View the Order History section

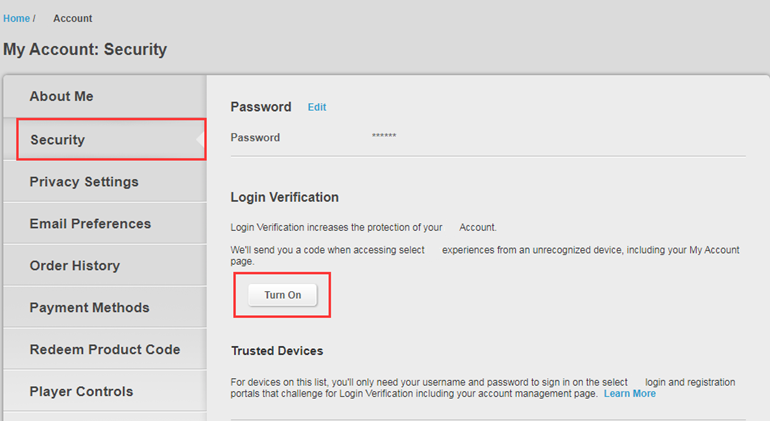tap(74, 266)
